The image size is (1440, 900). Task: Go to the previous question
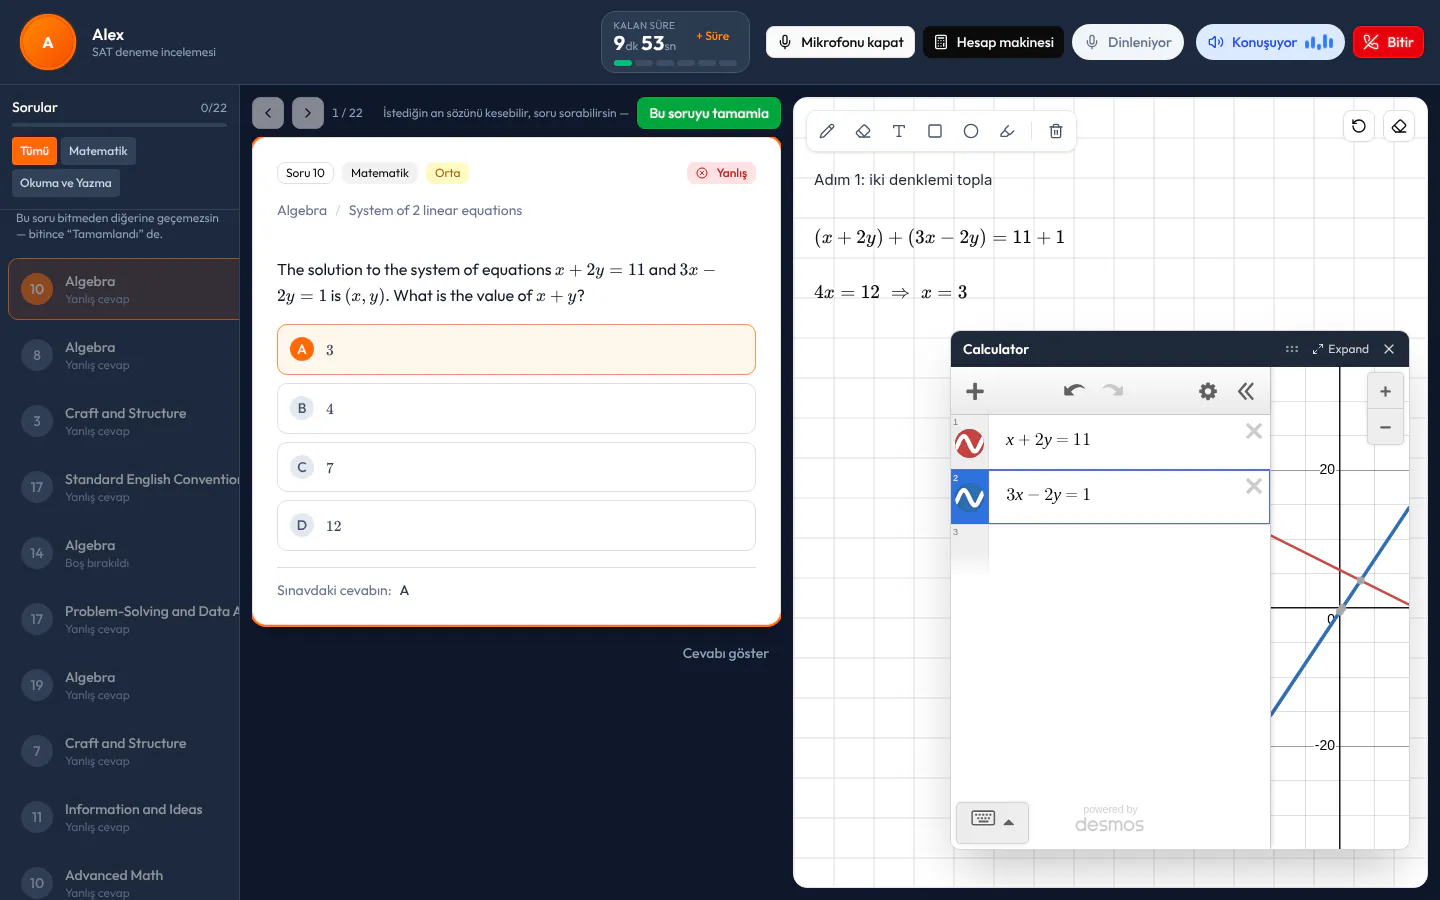click(x=268, y=113)
